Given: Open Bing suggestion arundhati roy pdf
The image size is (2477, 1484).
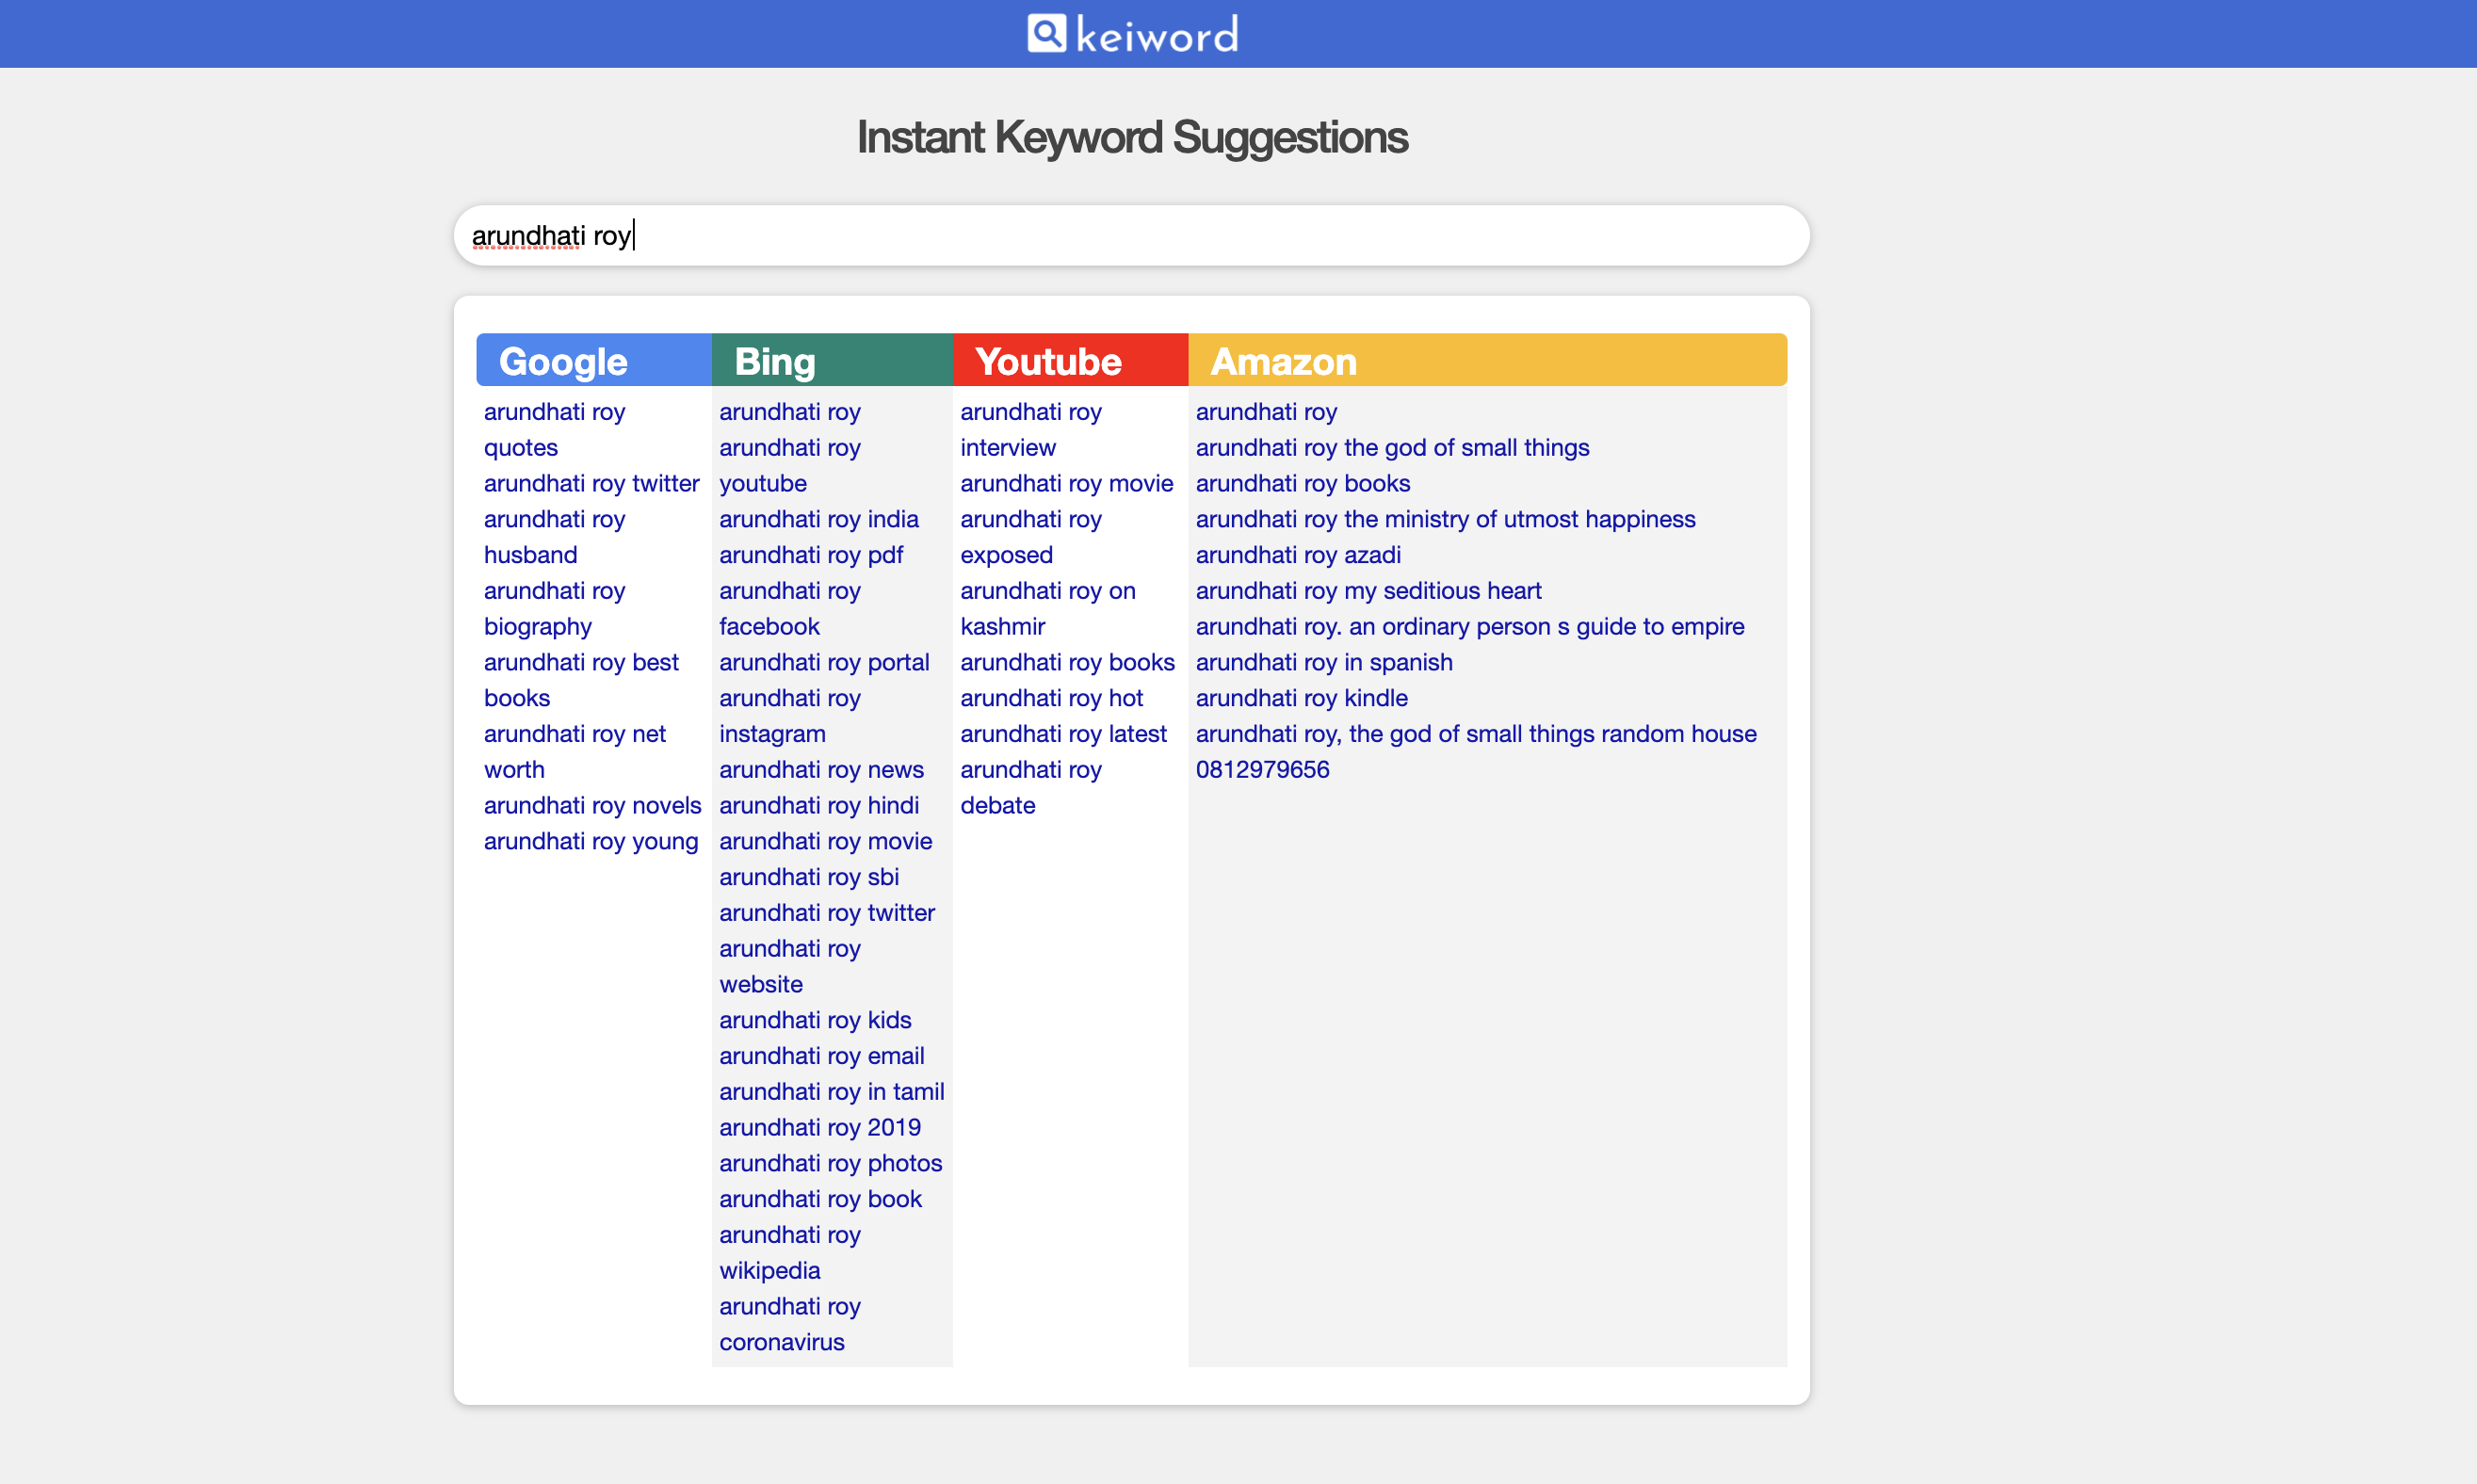Looking at the screenshot, I should click(810, 556).
